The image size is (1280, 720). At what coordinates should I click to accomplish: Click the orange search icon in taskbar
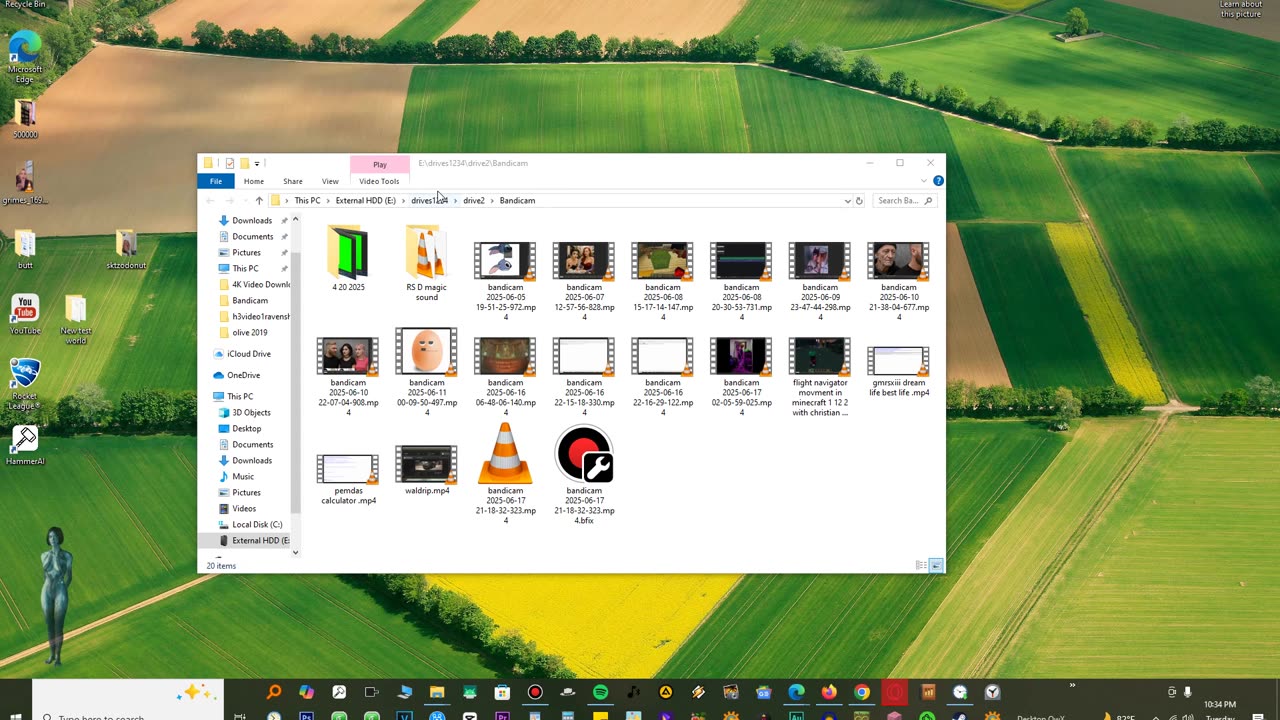tap(273, 692)
